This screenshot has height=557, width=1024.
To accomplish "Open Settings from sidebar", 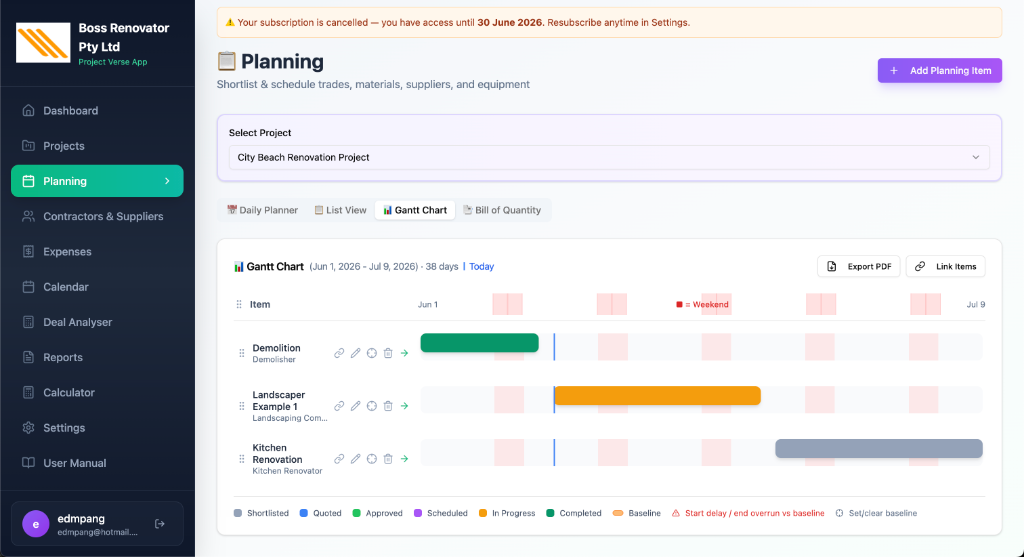I will tap(97, 428).
